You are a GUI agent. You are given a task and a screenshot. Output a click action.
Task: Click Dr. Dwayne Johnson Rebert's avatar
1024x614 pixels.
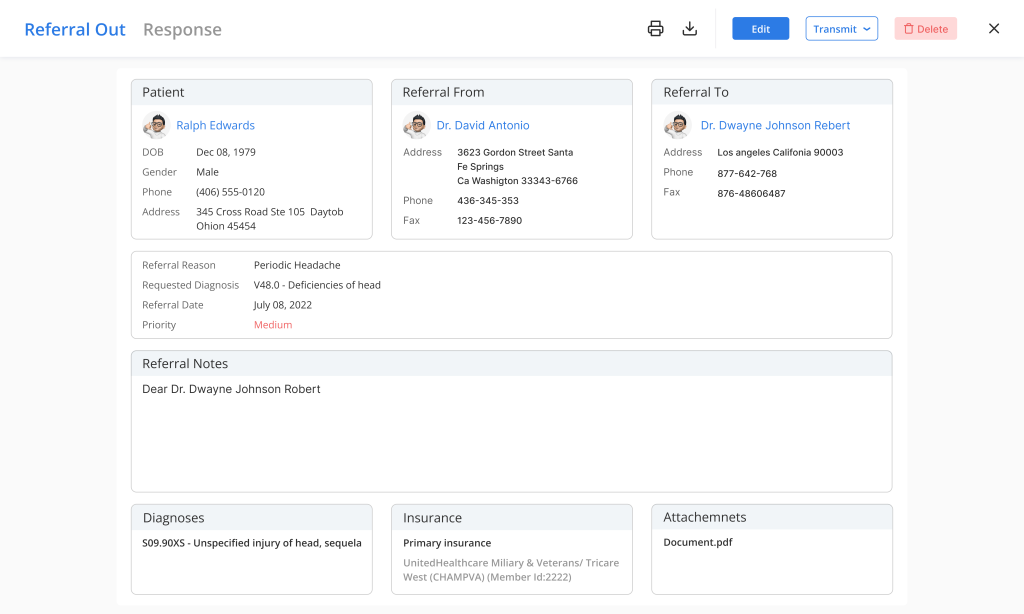click(677, 126)
